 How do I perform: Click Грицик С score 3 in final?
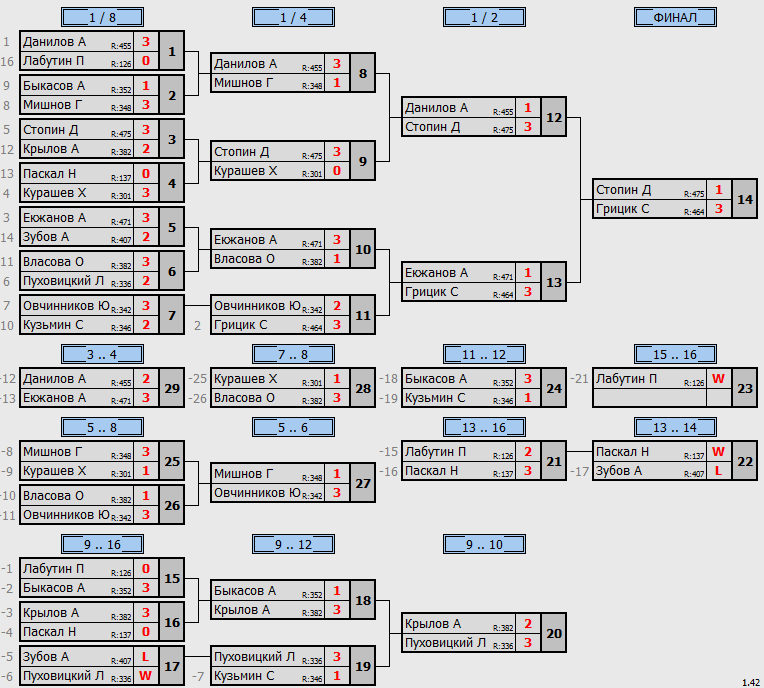tap(719, 209)
